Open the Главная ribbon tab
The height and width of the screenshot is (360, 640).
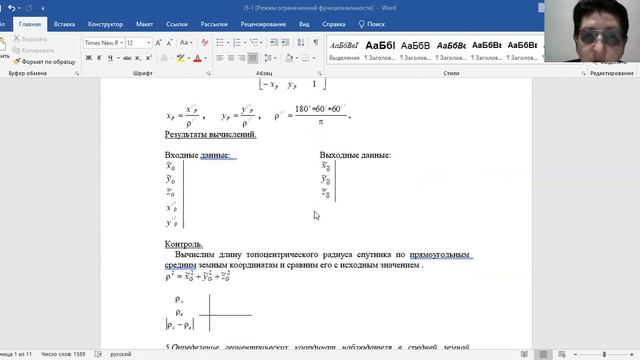tap(30, 24)
